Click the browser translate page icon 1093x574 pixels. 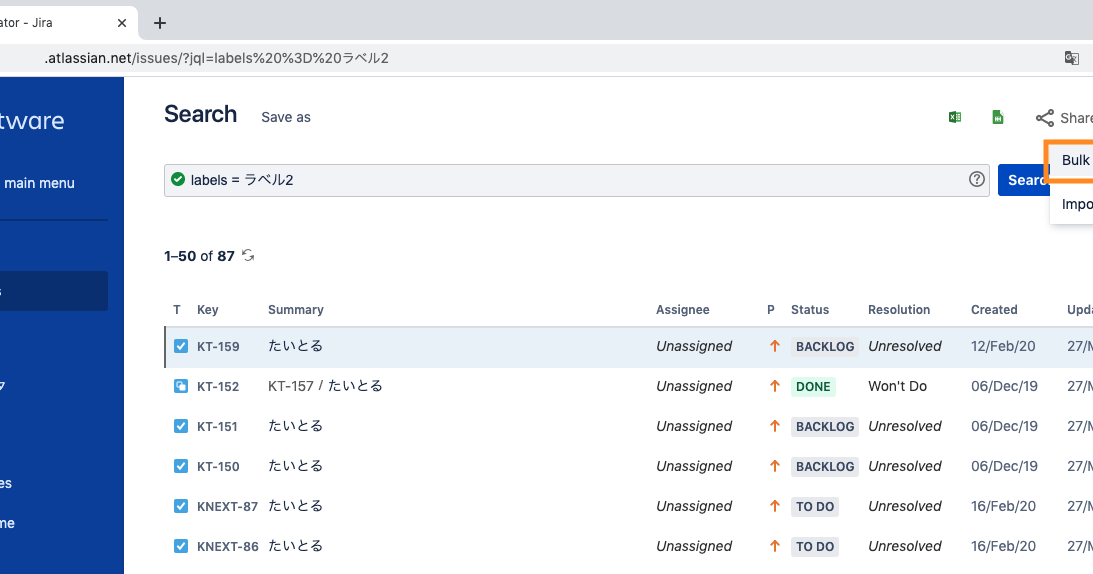coord(1071,58)
